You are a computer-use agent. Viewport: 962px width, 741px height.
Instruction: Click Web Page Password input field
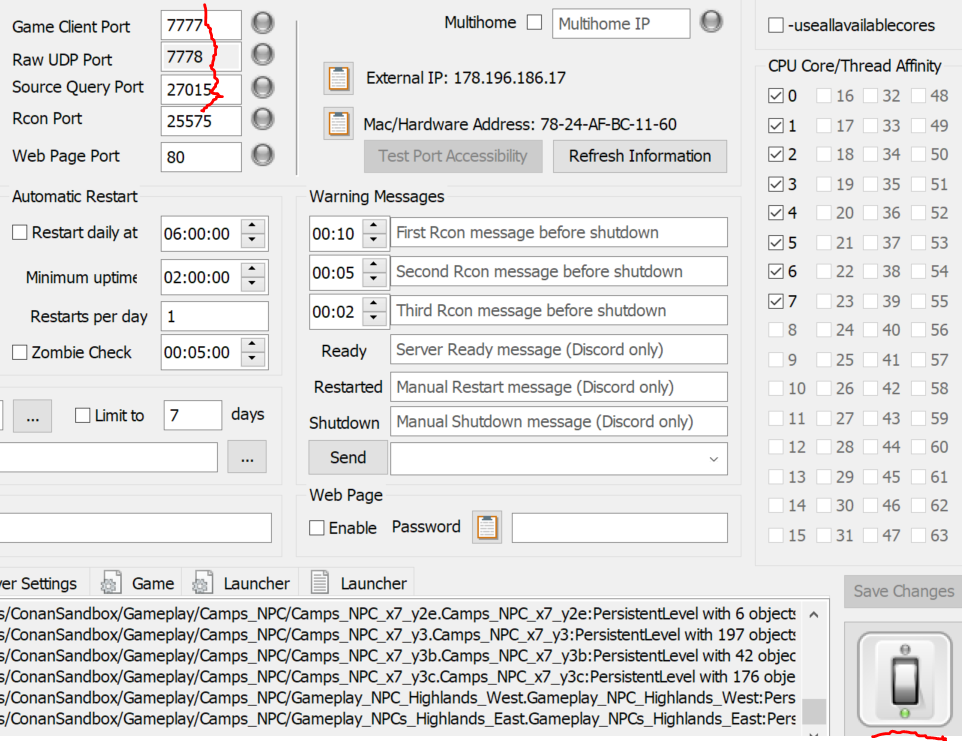(x=620, y=528)
